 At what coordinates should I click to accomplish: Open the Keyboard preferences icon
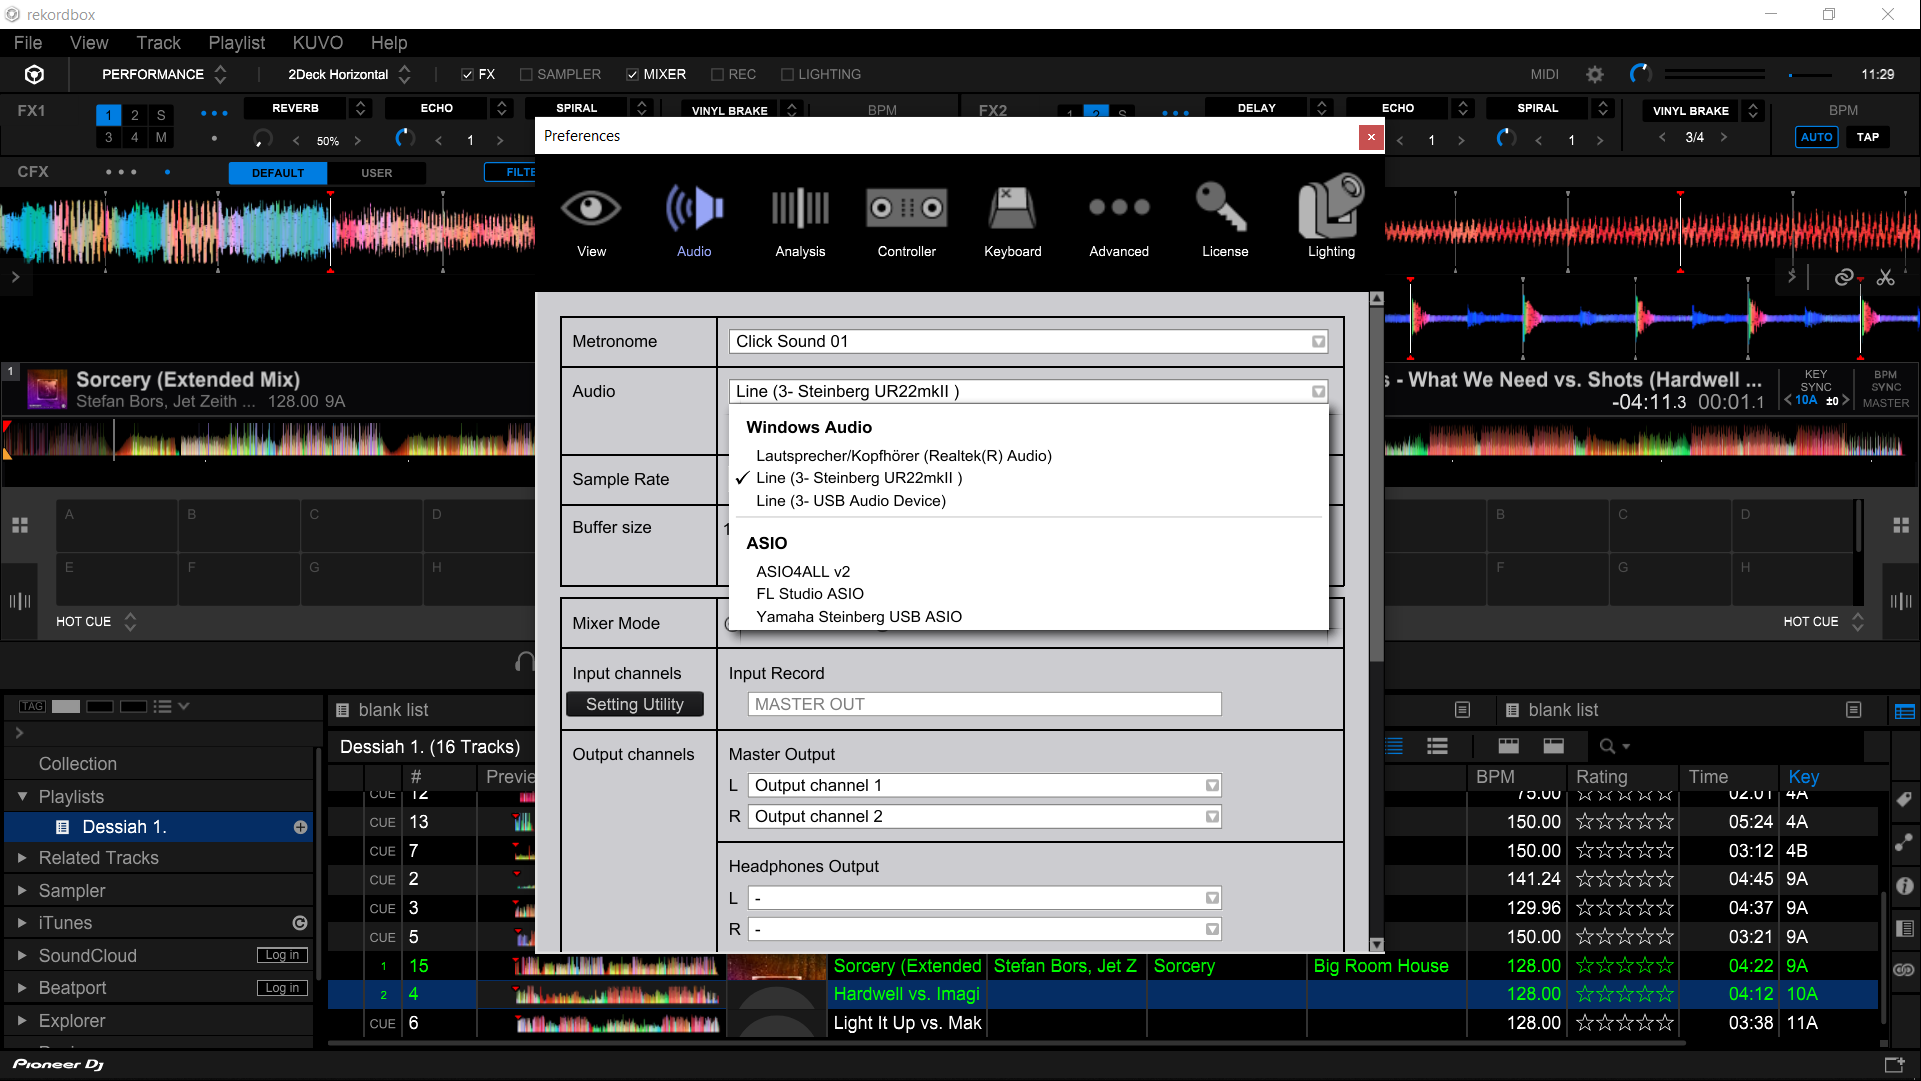point(1012,209)
